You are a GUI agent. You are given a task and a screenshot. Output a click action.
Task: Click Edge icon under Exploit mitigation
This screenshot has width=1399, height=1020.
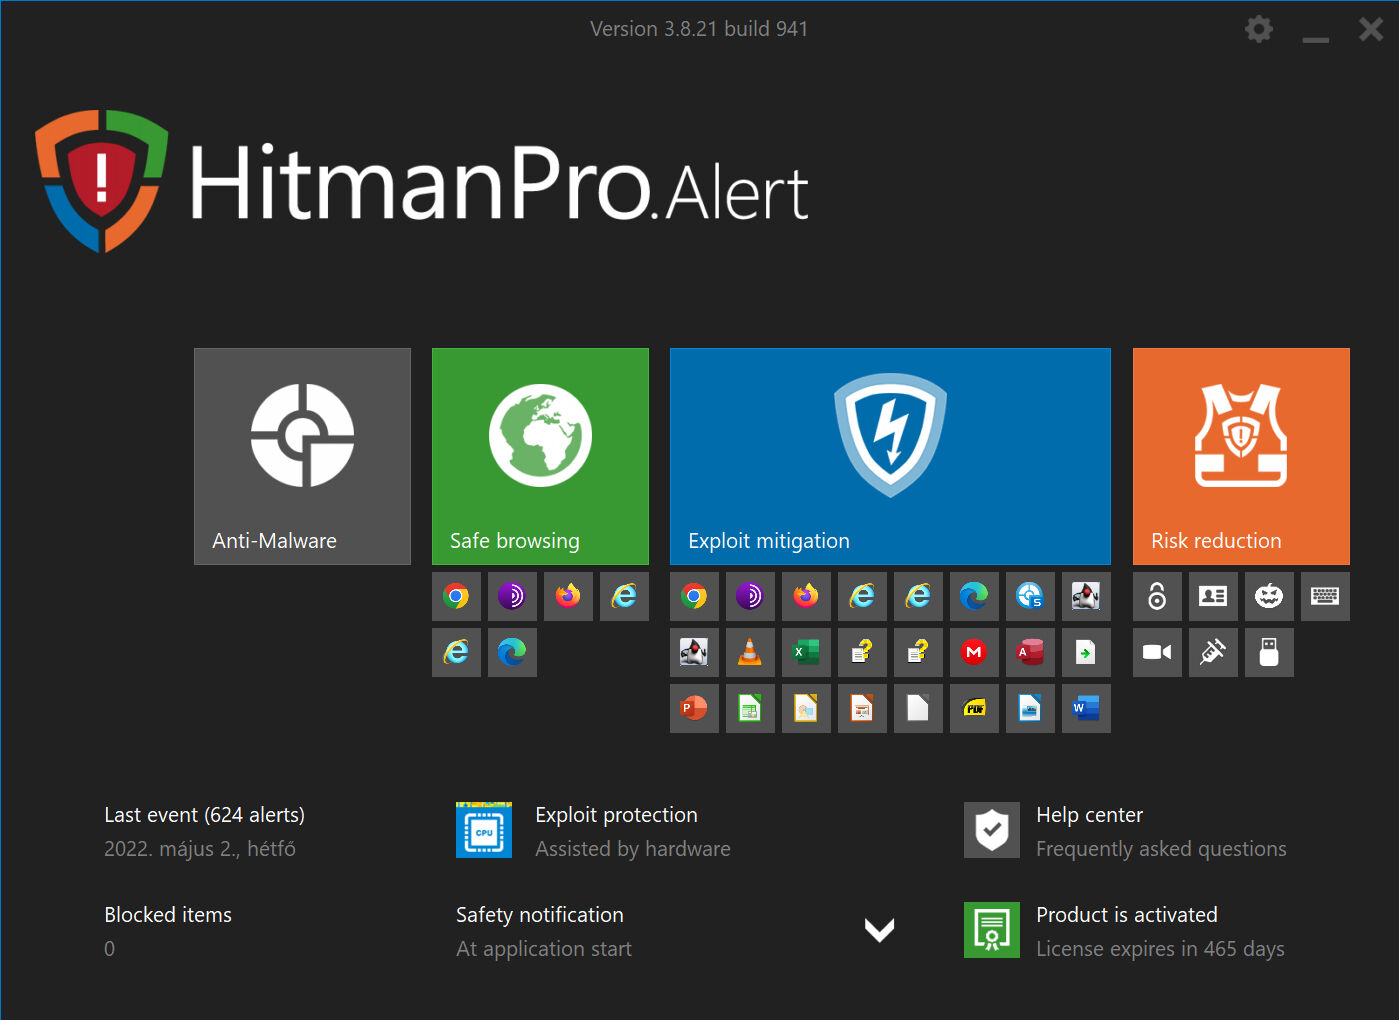[x=974, y=596]
